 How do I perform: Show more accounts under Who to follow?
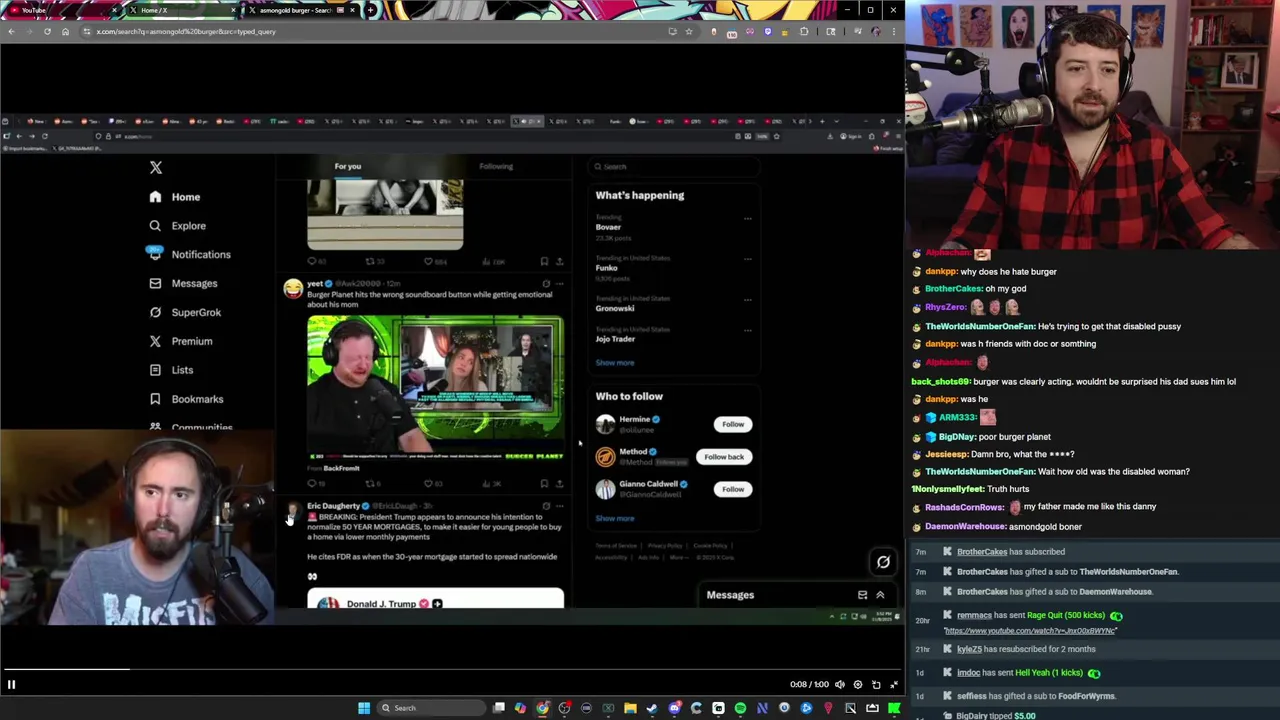(615, 518)
